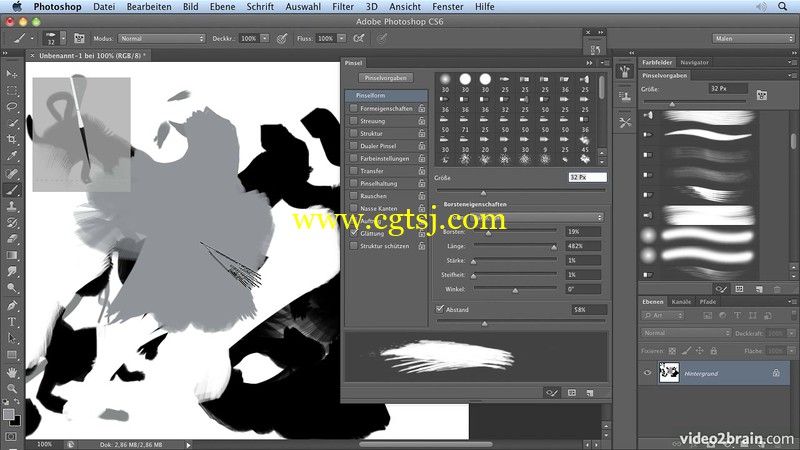Switch to the Pfade tab
The width and height of the screenshot is (800, 450).
[708, 302]
